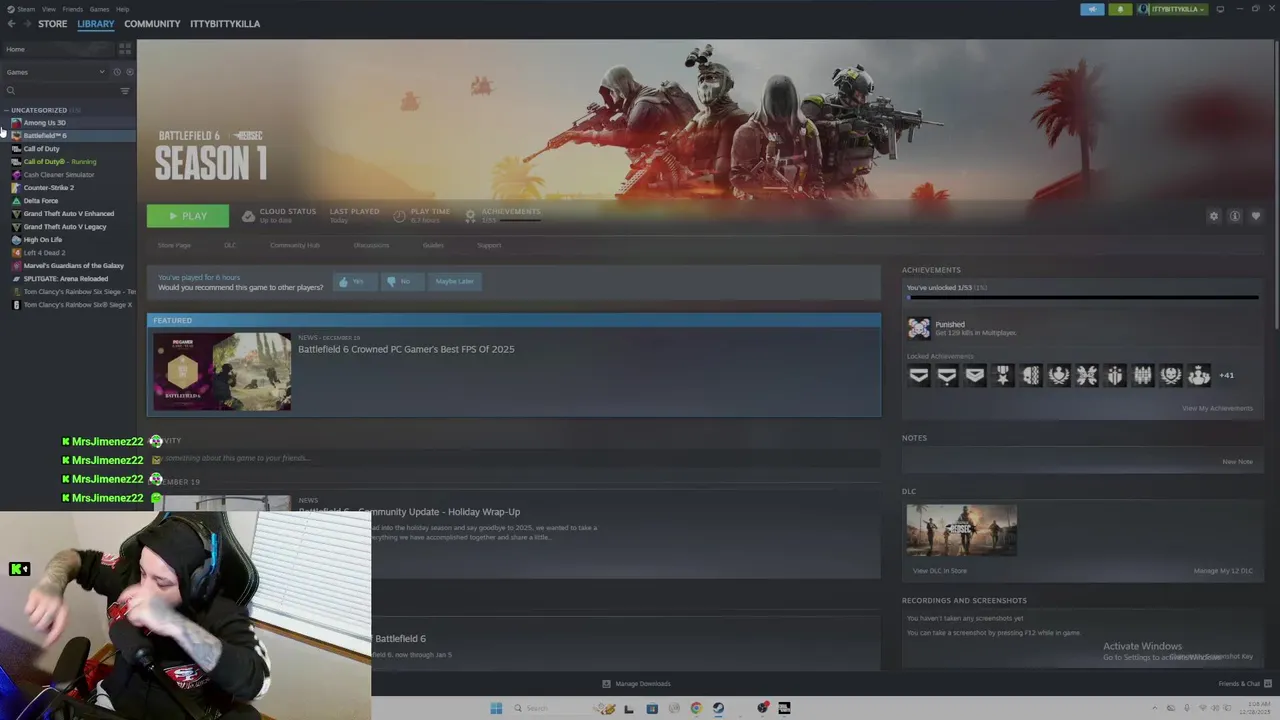Select Grand Theft Auto V Enhanced
The height and width of the screenshot is (720, 1280).
[x=68, y=213]
